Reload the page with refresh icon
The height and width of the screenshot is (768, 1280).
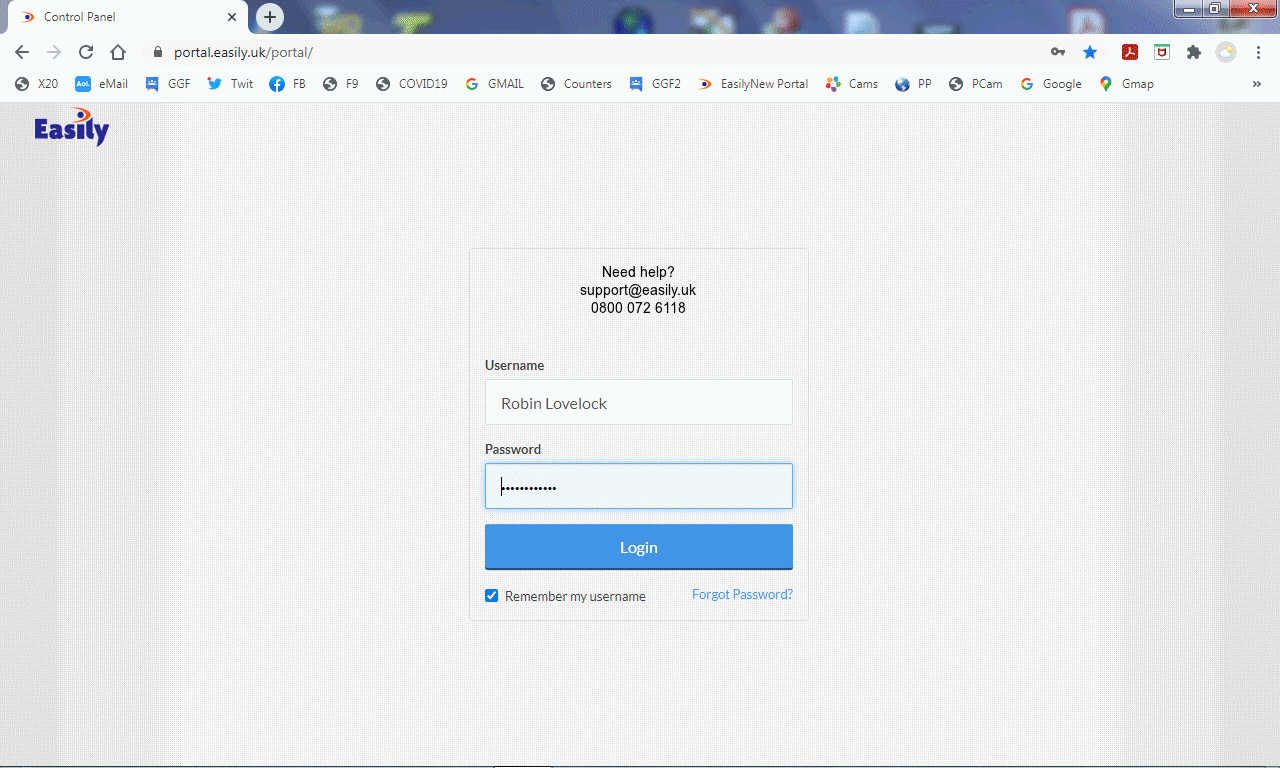tap(86, 52)
